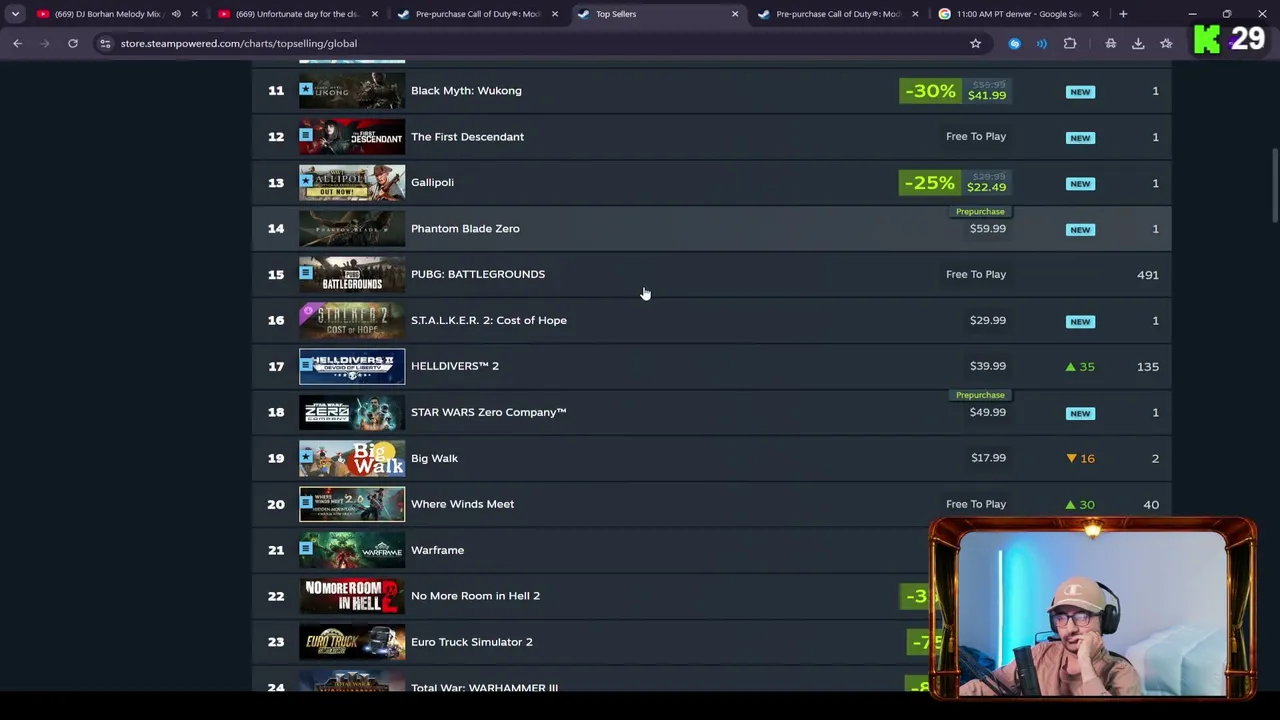Click the address bar URL field

(x=540, y=43)
